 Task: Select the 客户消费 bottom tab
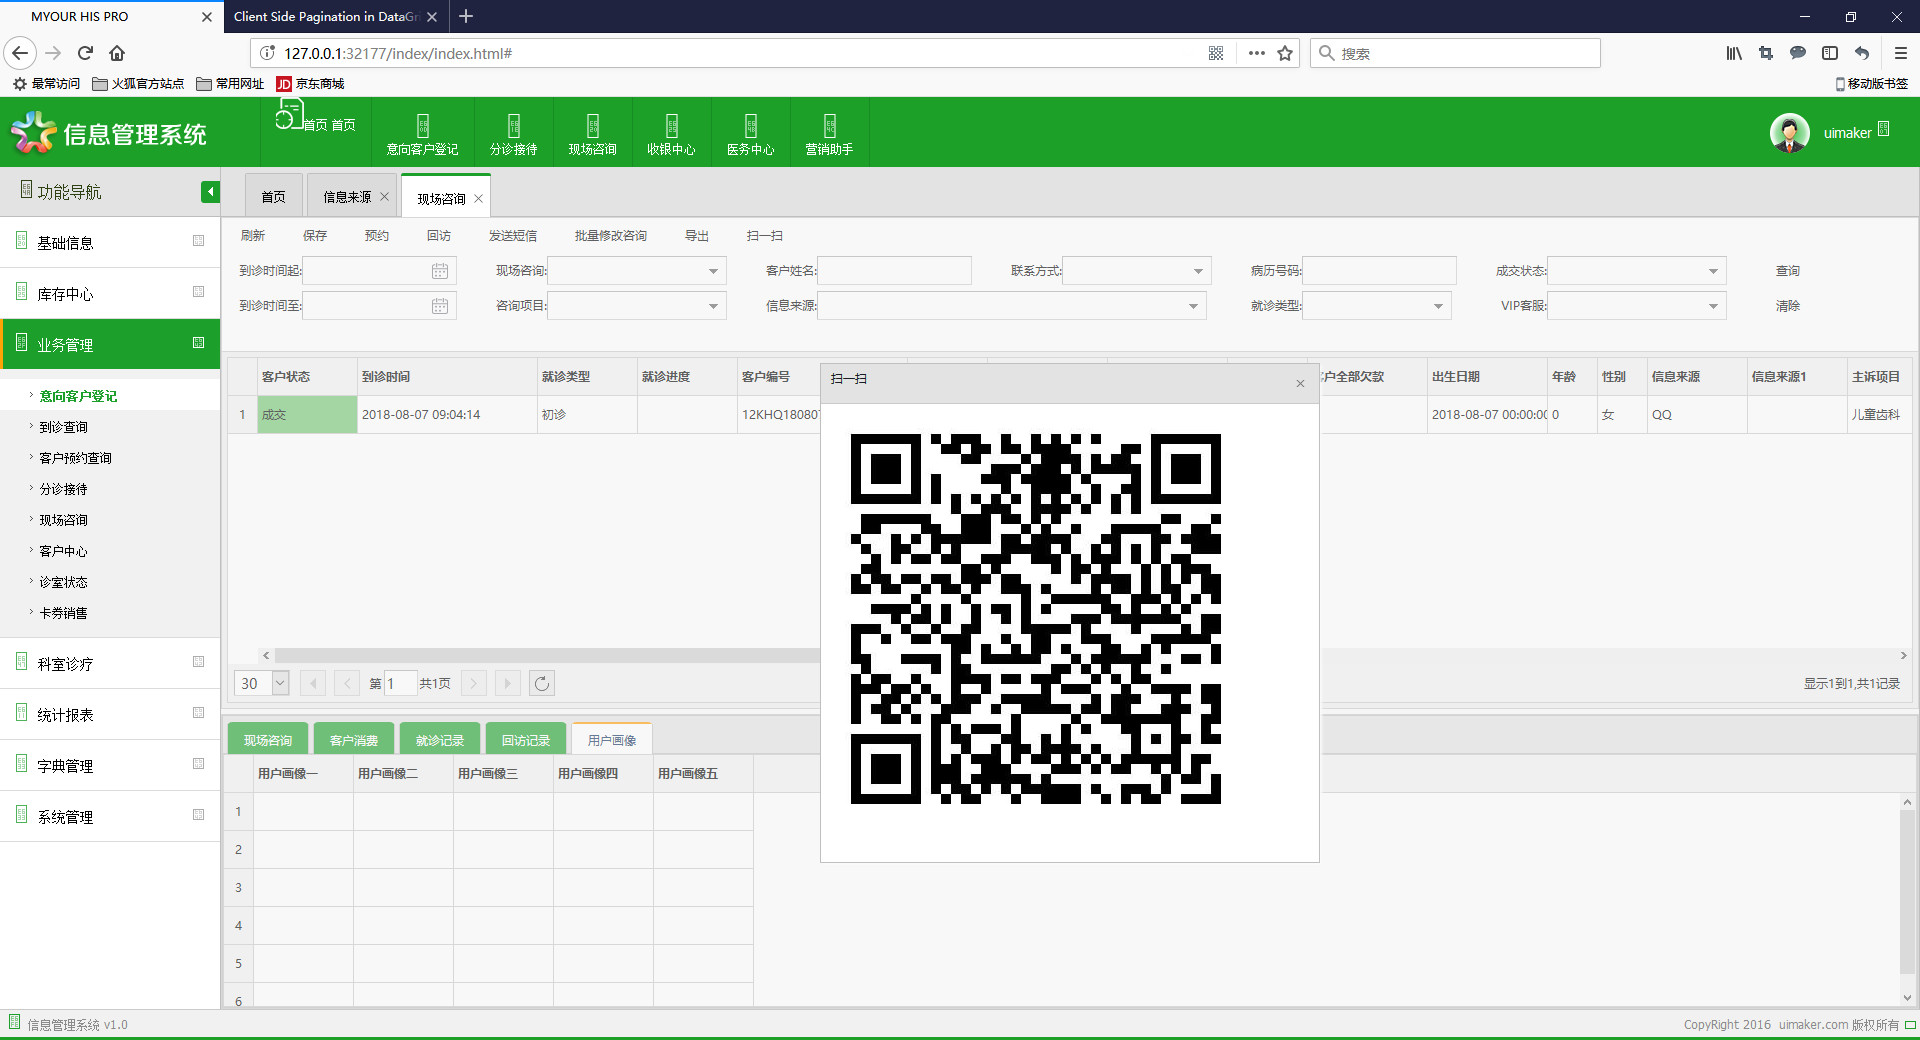point(354,740)
